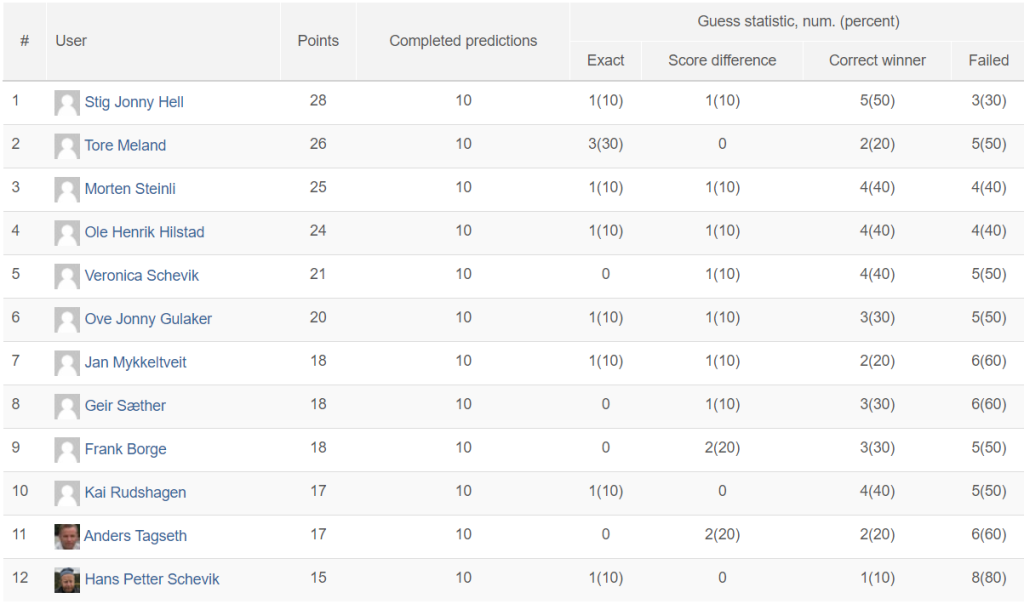
Task: Click the Points column header
Action: tap(318, 40)
